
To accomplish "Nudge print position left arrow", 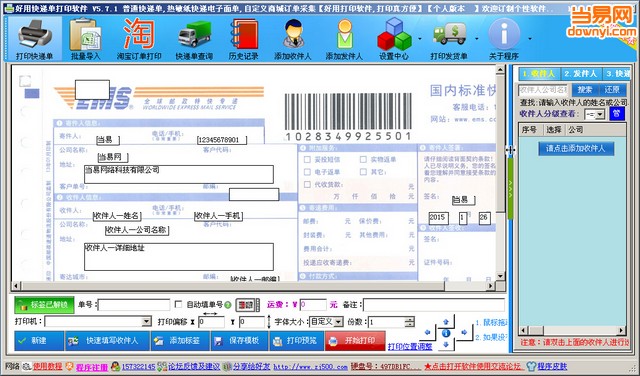I will pos(427,333).
